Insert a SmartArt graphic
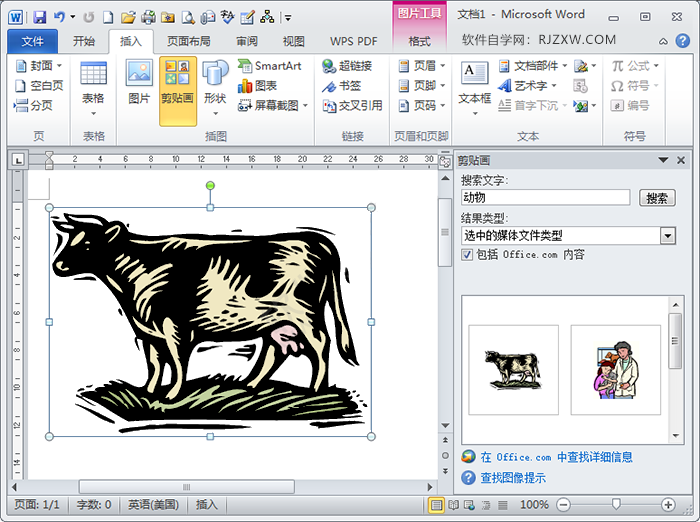The height and width of the screenshot is (522, 700). (269, 66)
